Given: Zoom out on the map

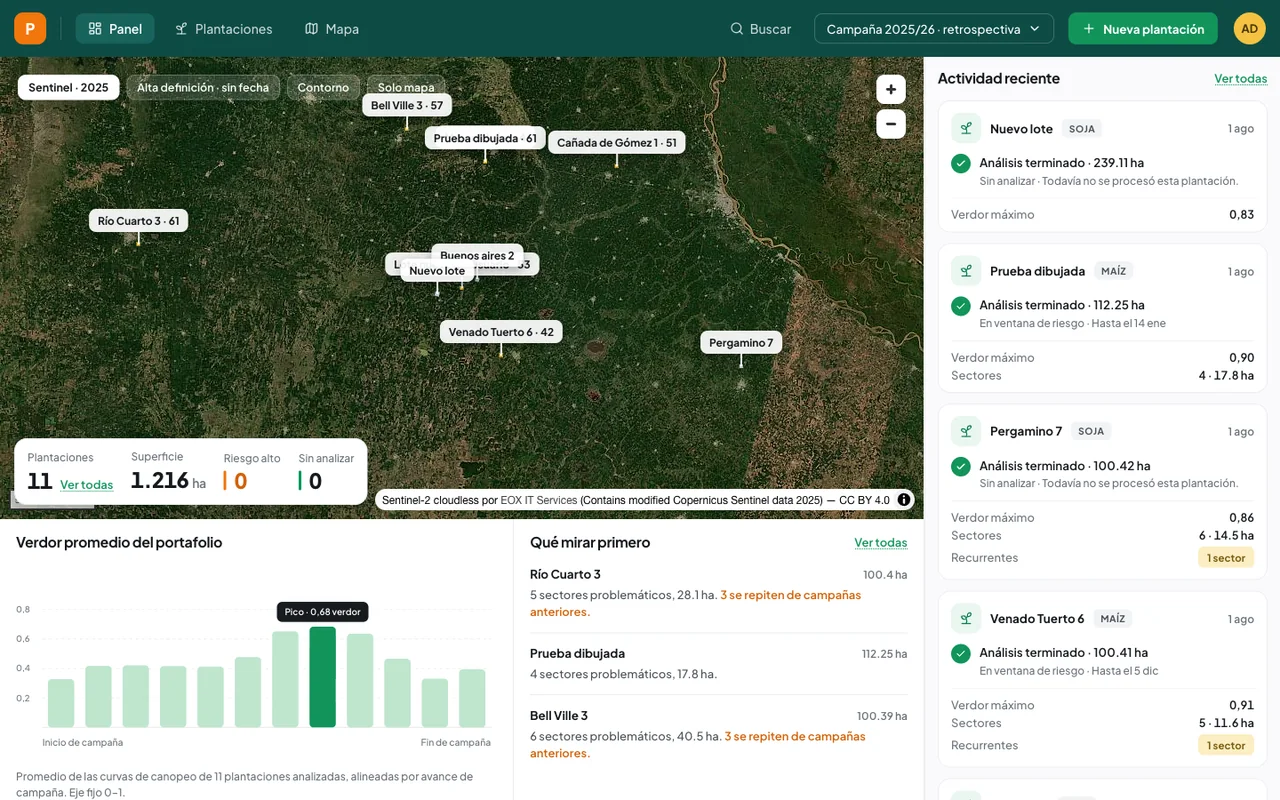Looking at the screenshot, I should pos(891,124).
